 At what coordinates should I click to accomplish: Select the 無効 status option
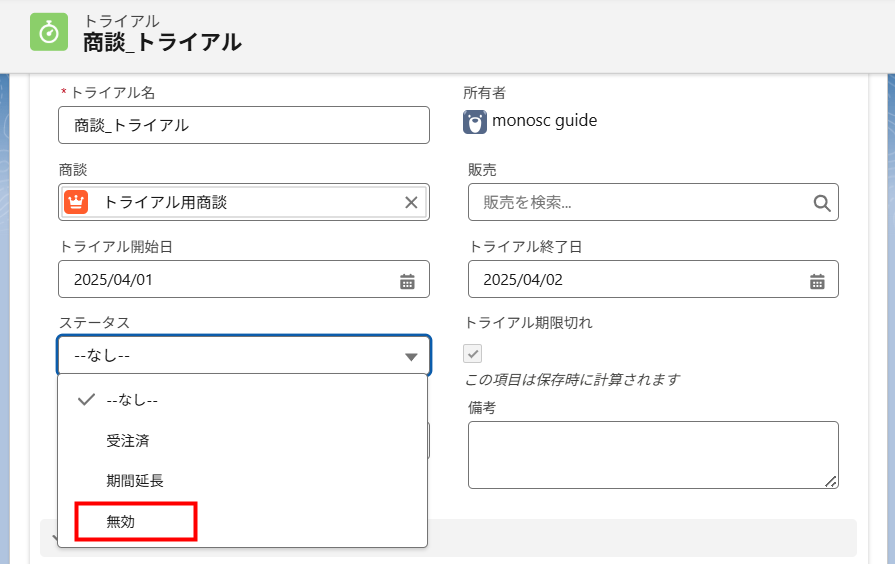tap(121, 521)
